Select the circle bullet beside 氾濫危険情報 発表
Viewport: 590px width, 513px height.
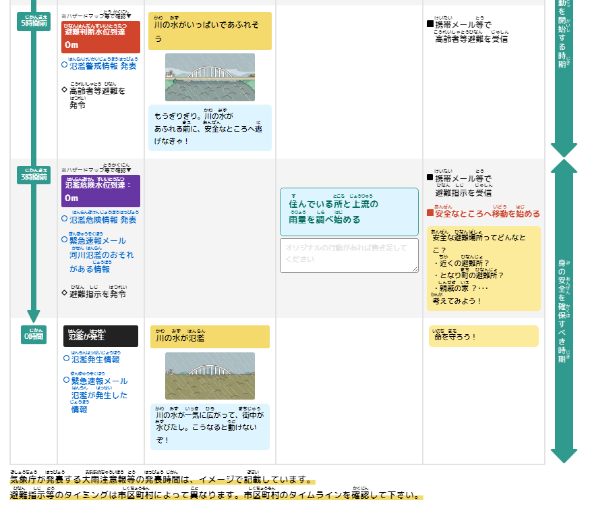coord(64,218)
